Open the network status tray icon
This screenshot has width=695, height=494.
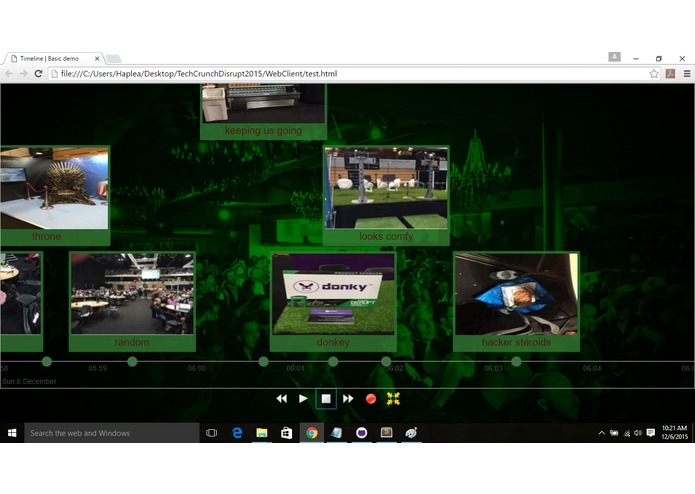[x=627, y=433]
